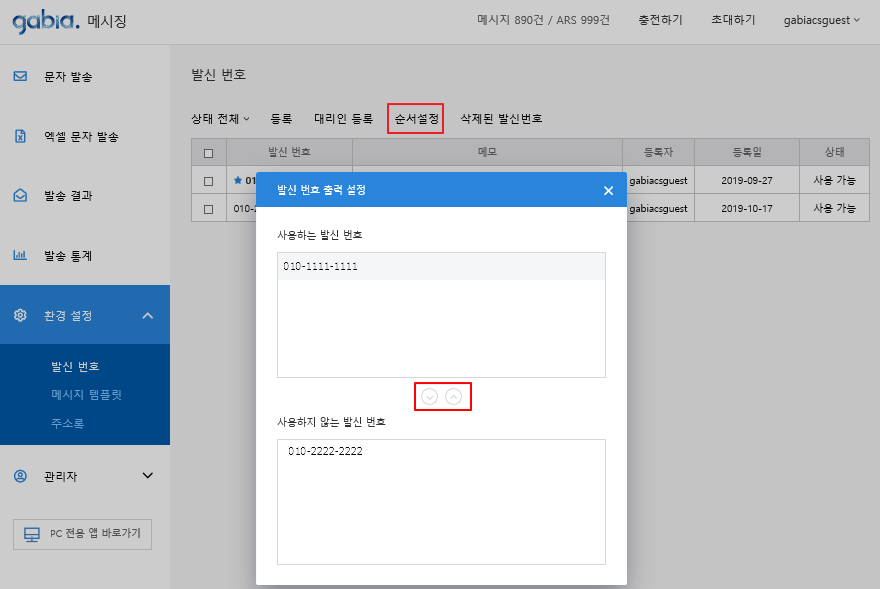Click the 관리자 user icon
This screenshot has height=589, width=880.
point(20,476)
